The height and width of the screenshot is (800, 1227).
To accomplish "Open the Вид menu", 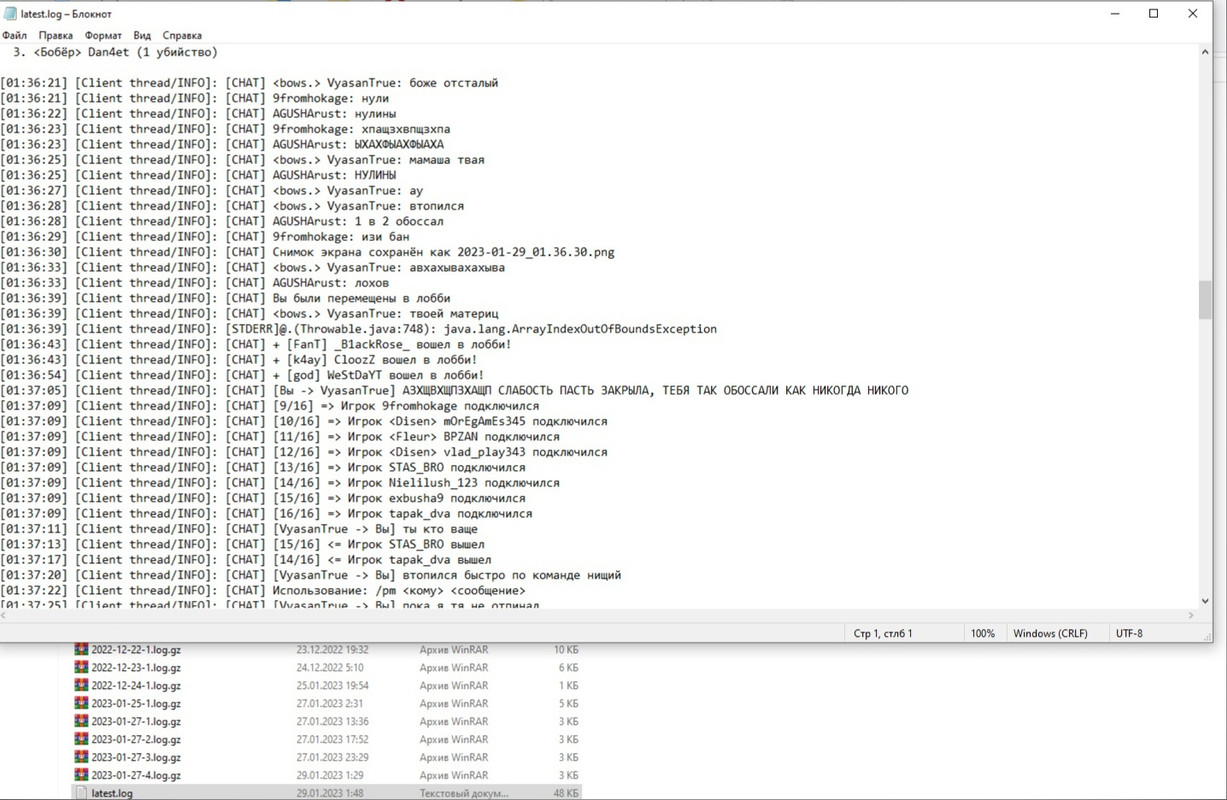I will pos(143,35).
